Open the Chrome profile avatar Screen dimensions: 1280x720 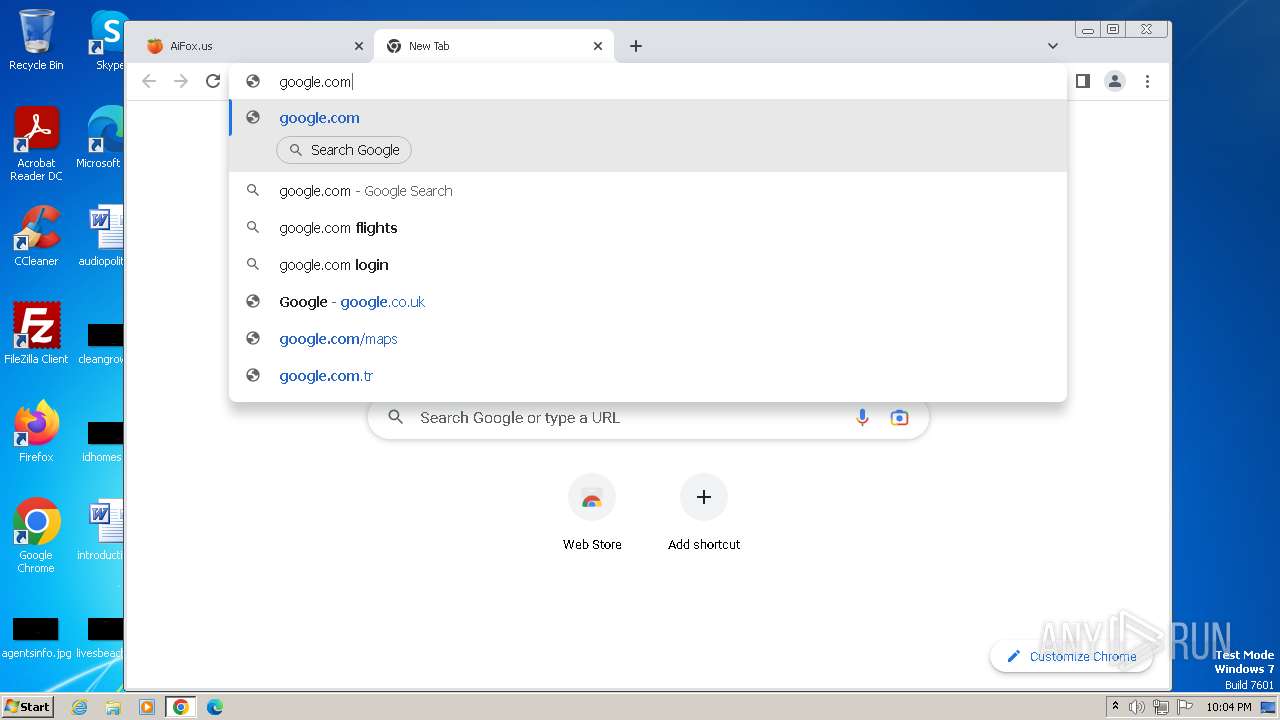coord(1115,81)
